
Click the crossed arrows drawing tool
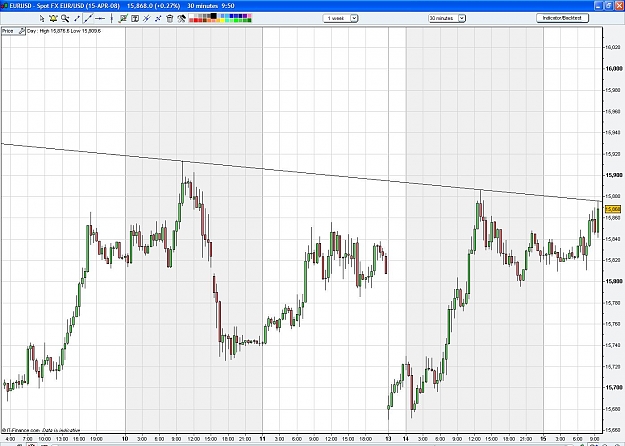(x=158, y=18)
